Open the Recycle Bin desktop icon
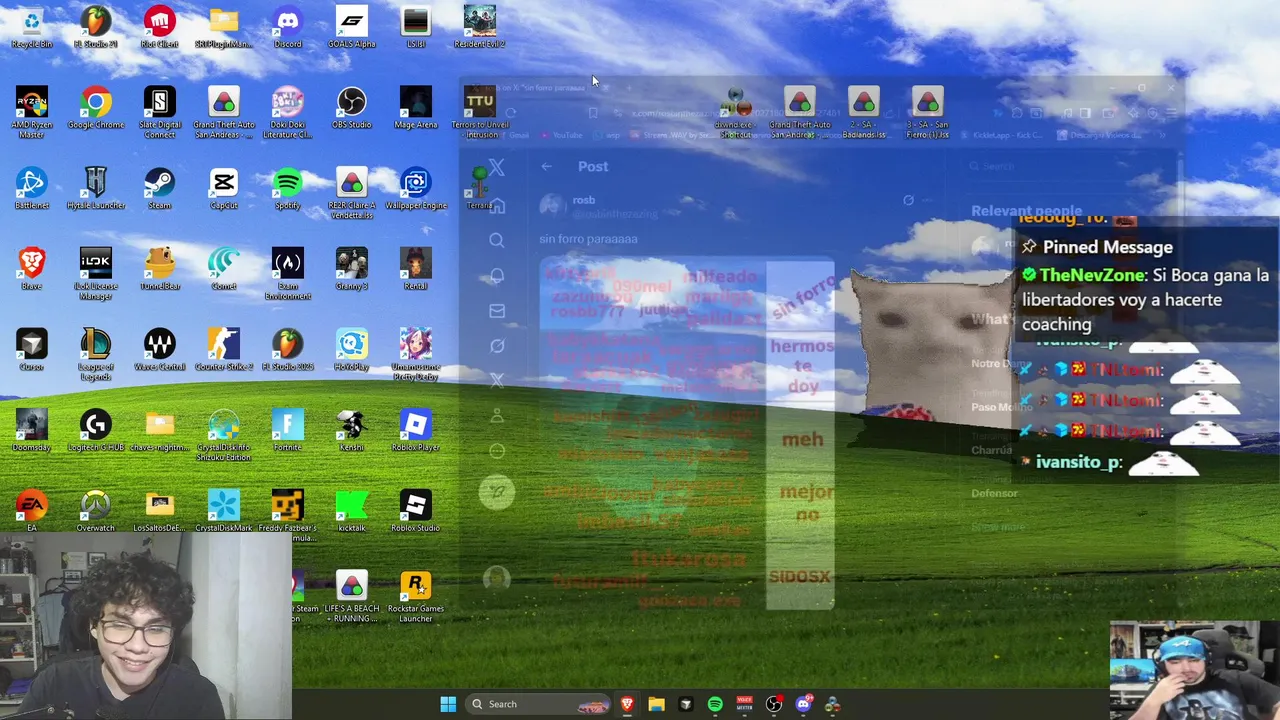Screen dimensions: 1280x720 (x=32, y=27)
